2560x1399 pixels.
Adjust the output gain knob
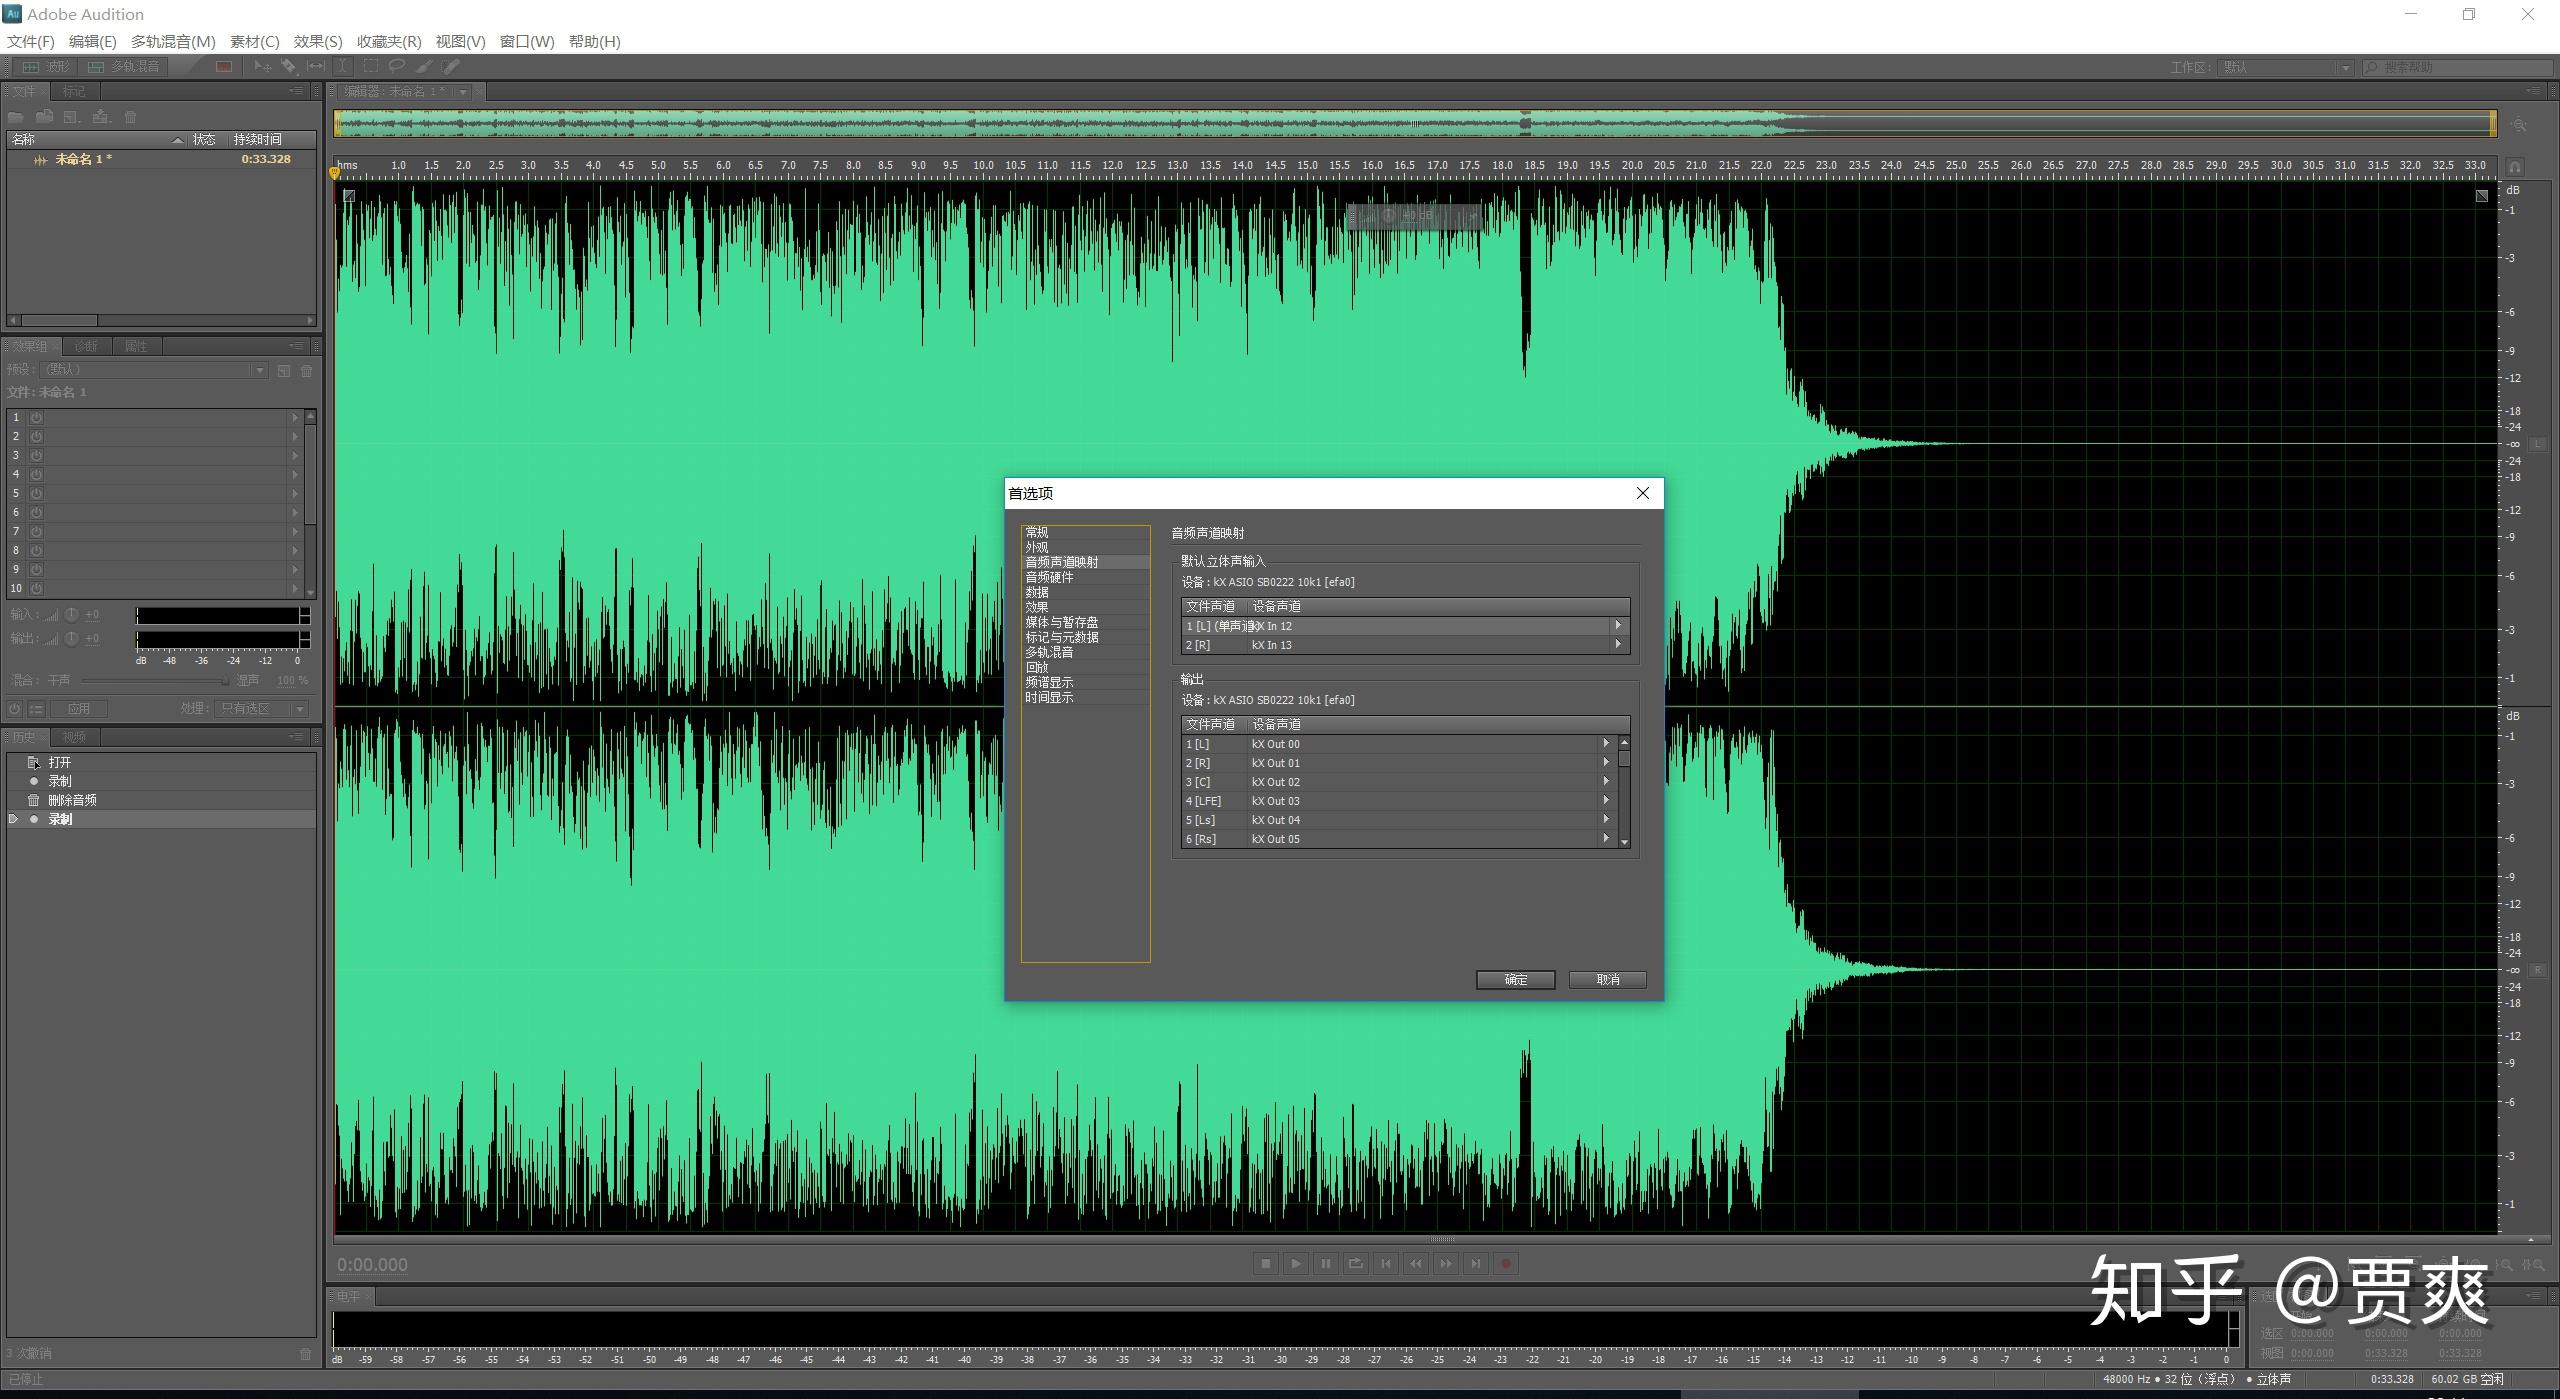(x=72, y=639)
